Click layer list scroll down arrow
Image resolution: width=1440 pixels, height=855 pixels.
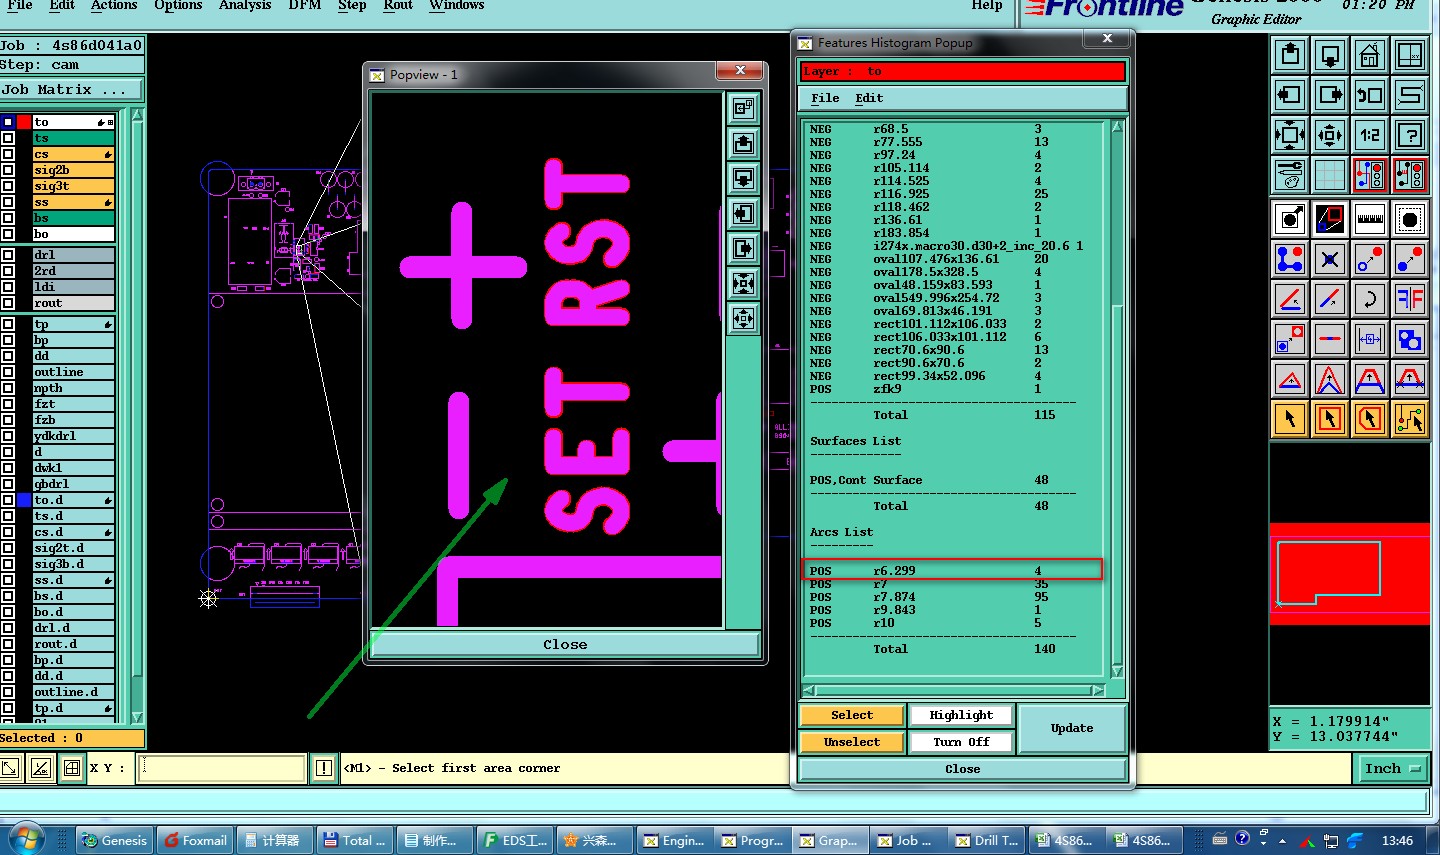(137, 716)
